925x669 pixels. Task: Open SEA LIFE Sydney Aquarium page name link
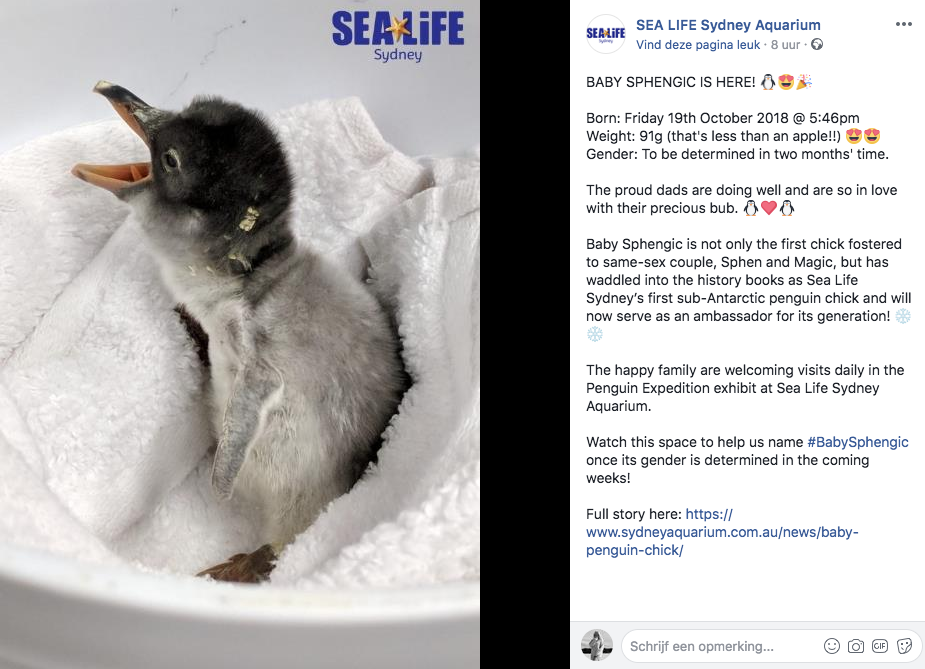[x=728, y=25]
